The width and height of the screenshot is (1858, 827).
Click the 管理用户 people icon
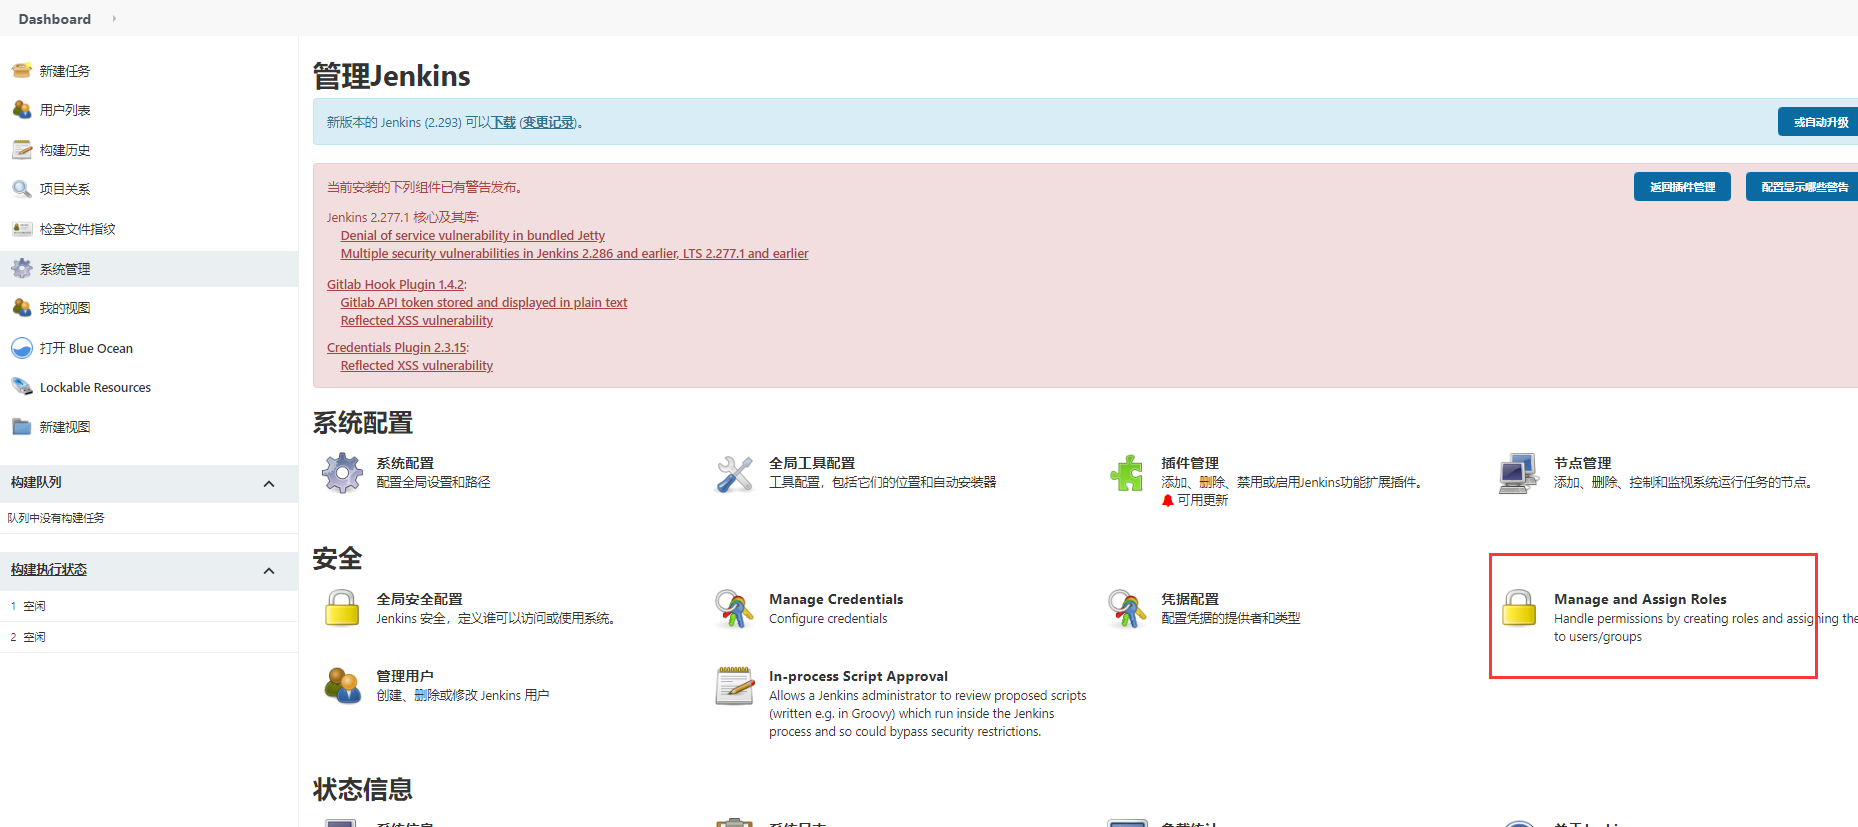point(342,685)
